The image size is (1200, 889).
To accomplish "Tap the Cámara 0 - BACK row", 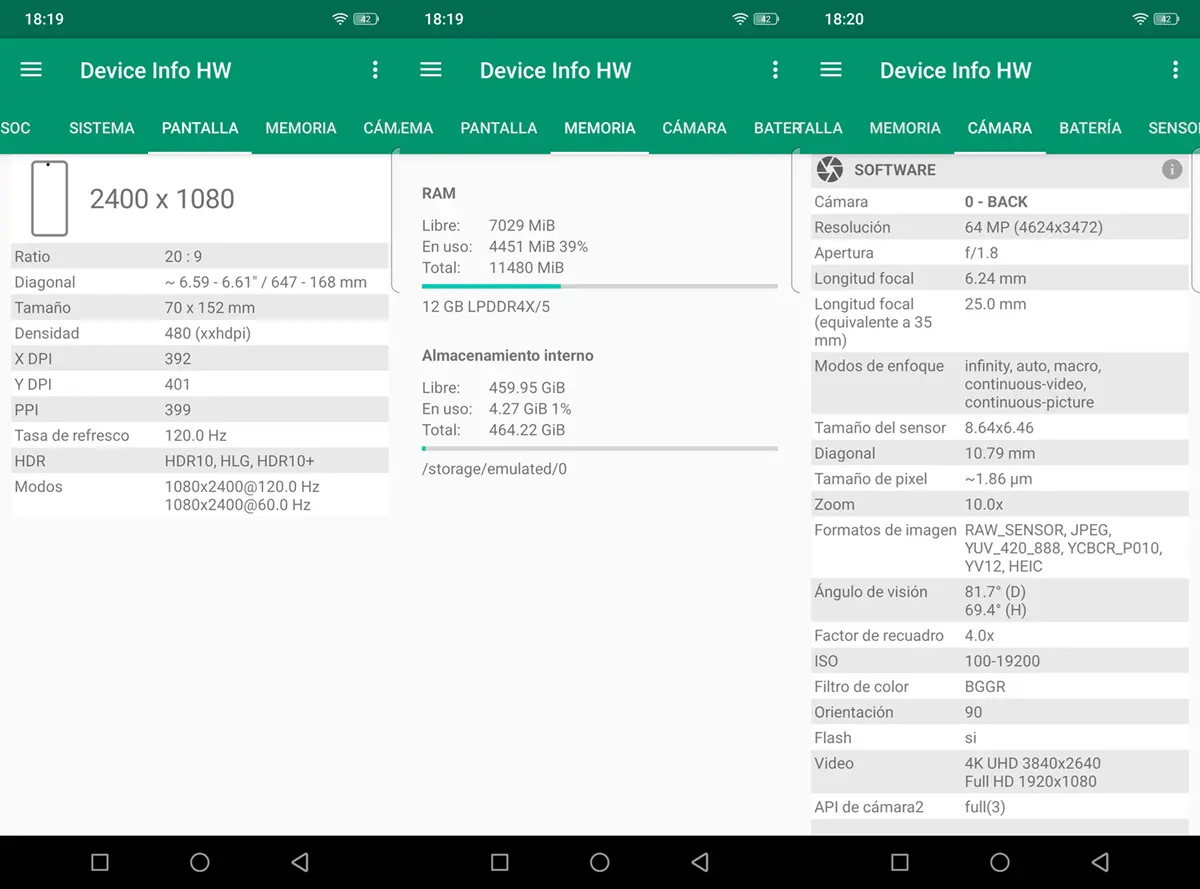I will [x=1000, y=202].
